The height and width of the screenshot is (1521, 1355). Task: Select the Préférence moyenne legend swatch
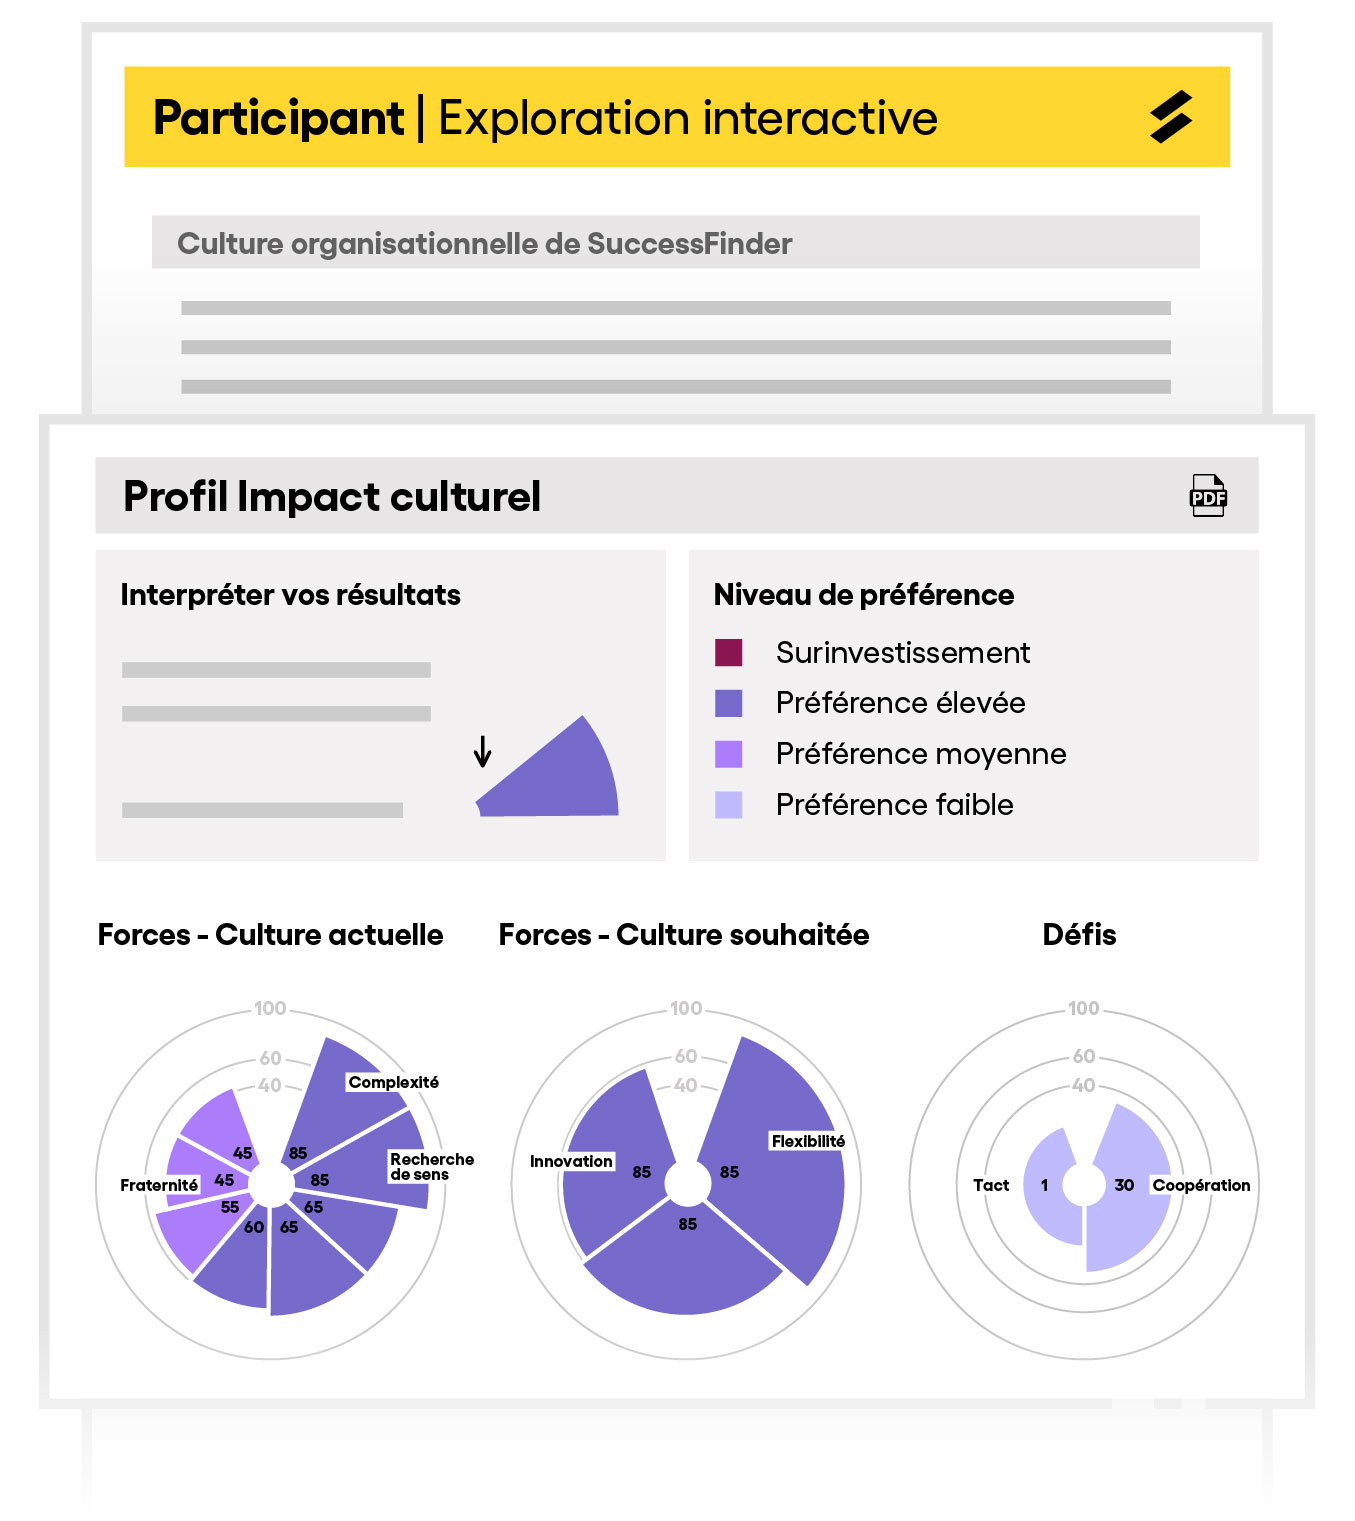pos(729,754)
